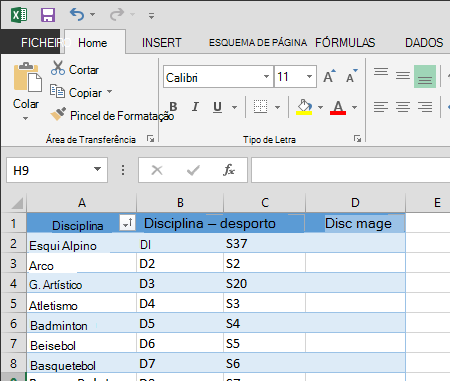Cut selection with Cortar

(x=75, y=69)
